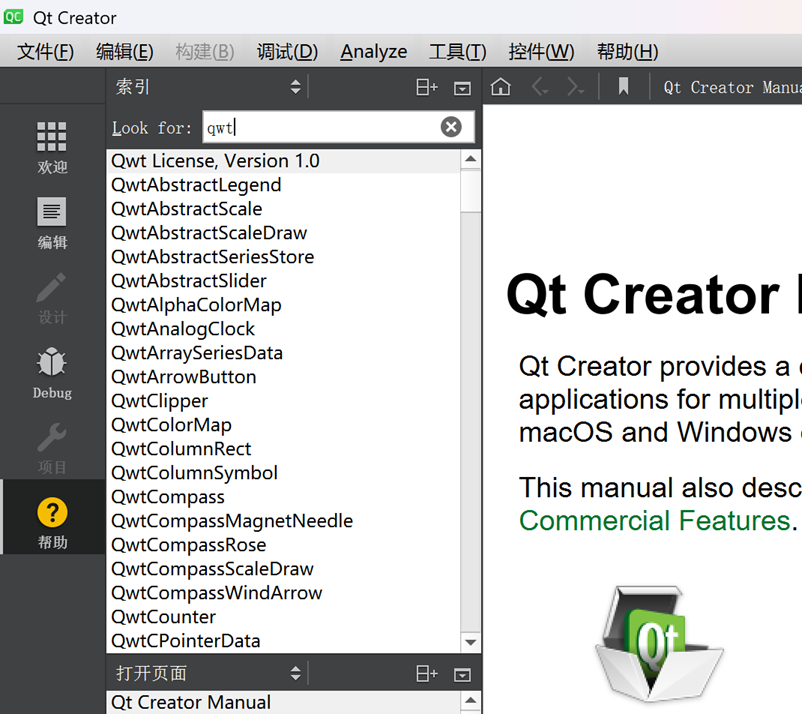Switch to Debug mode
This screenshot has width=802, height=714.
tap(52, 373)
